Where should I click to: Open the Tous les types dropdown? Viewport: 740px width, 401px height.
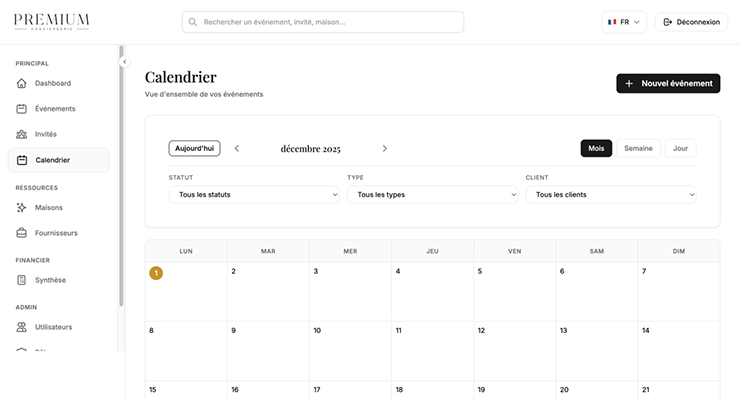click(x=432, y=194)
